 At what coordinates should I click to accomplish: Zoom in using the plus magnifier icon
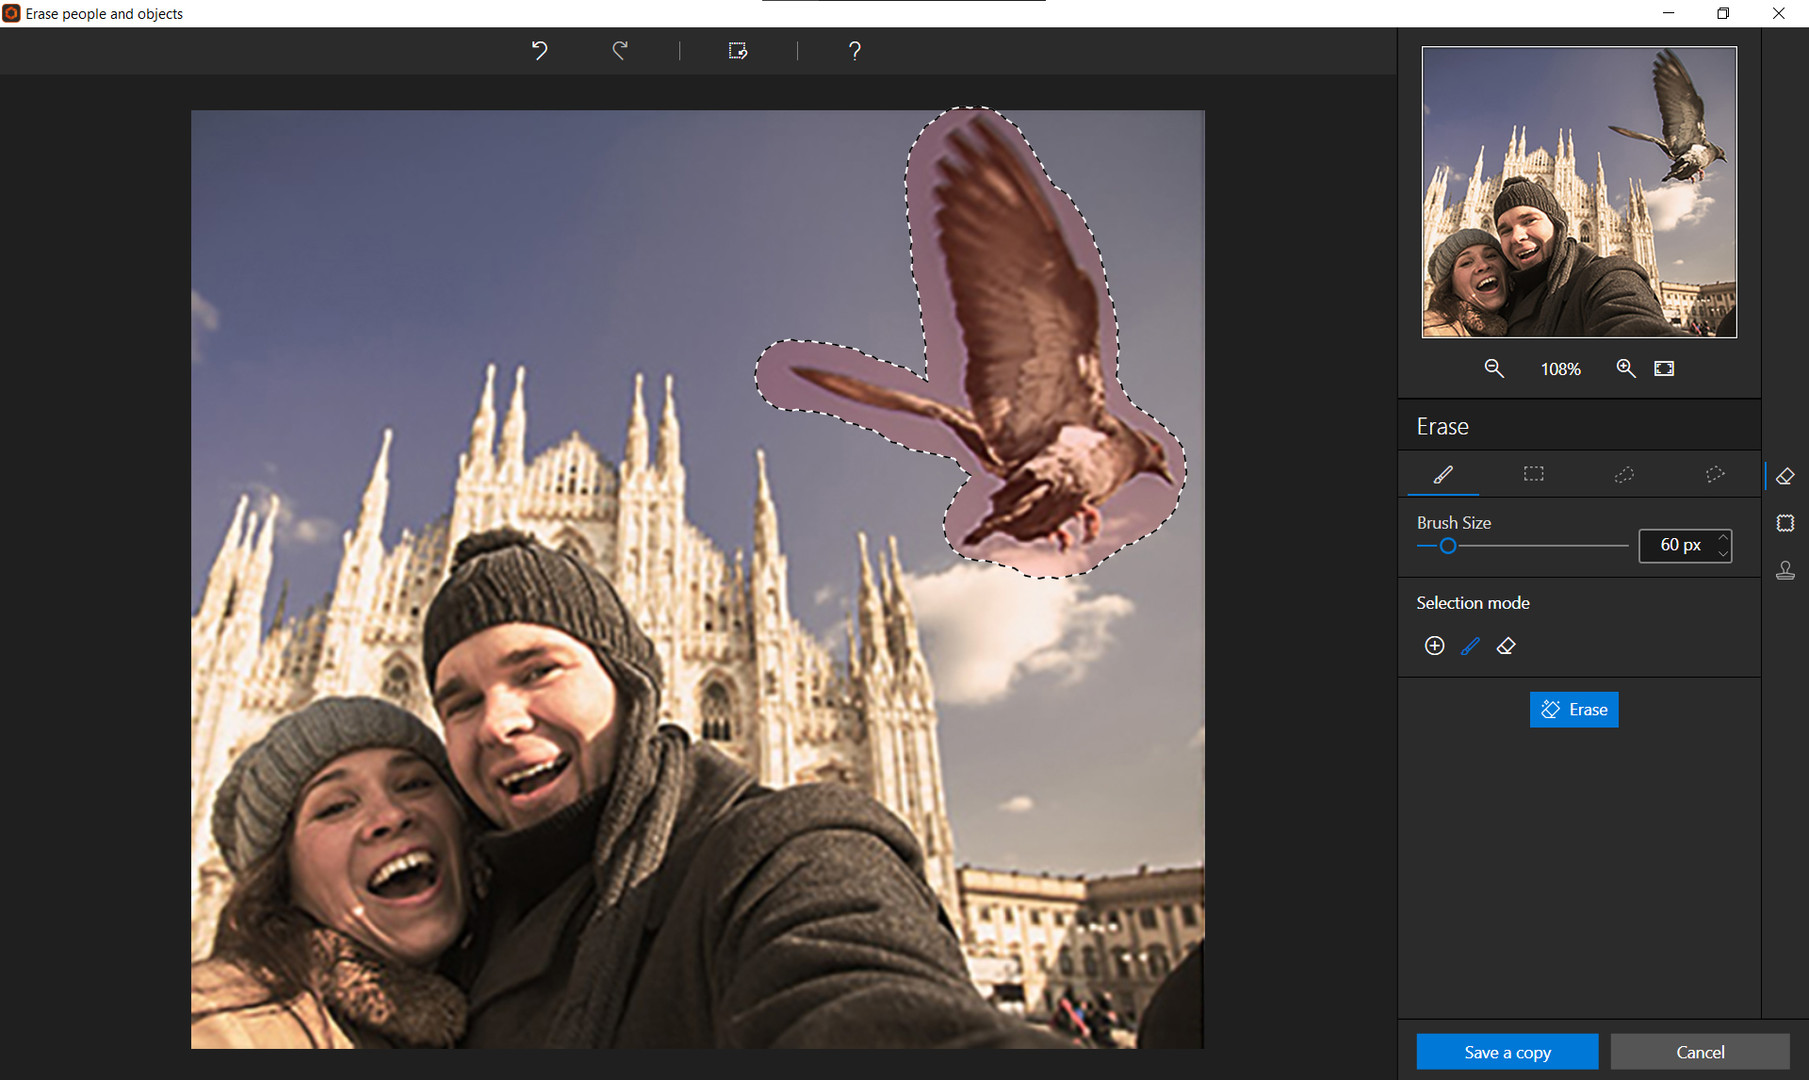pyautogui.click(x=1626, y=368)
